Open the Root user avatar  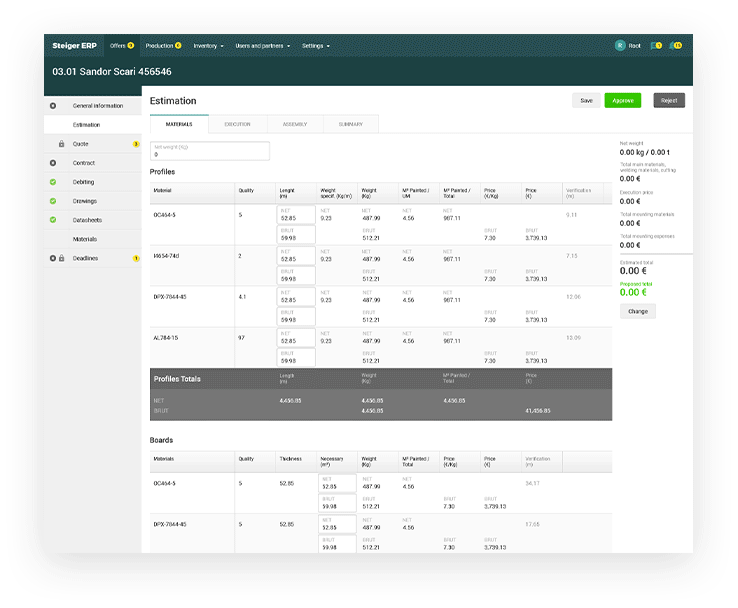tap(620, 46)
